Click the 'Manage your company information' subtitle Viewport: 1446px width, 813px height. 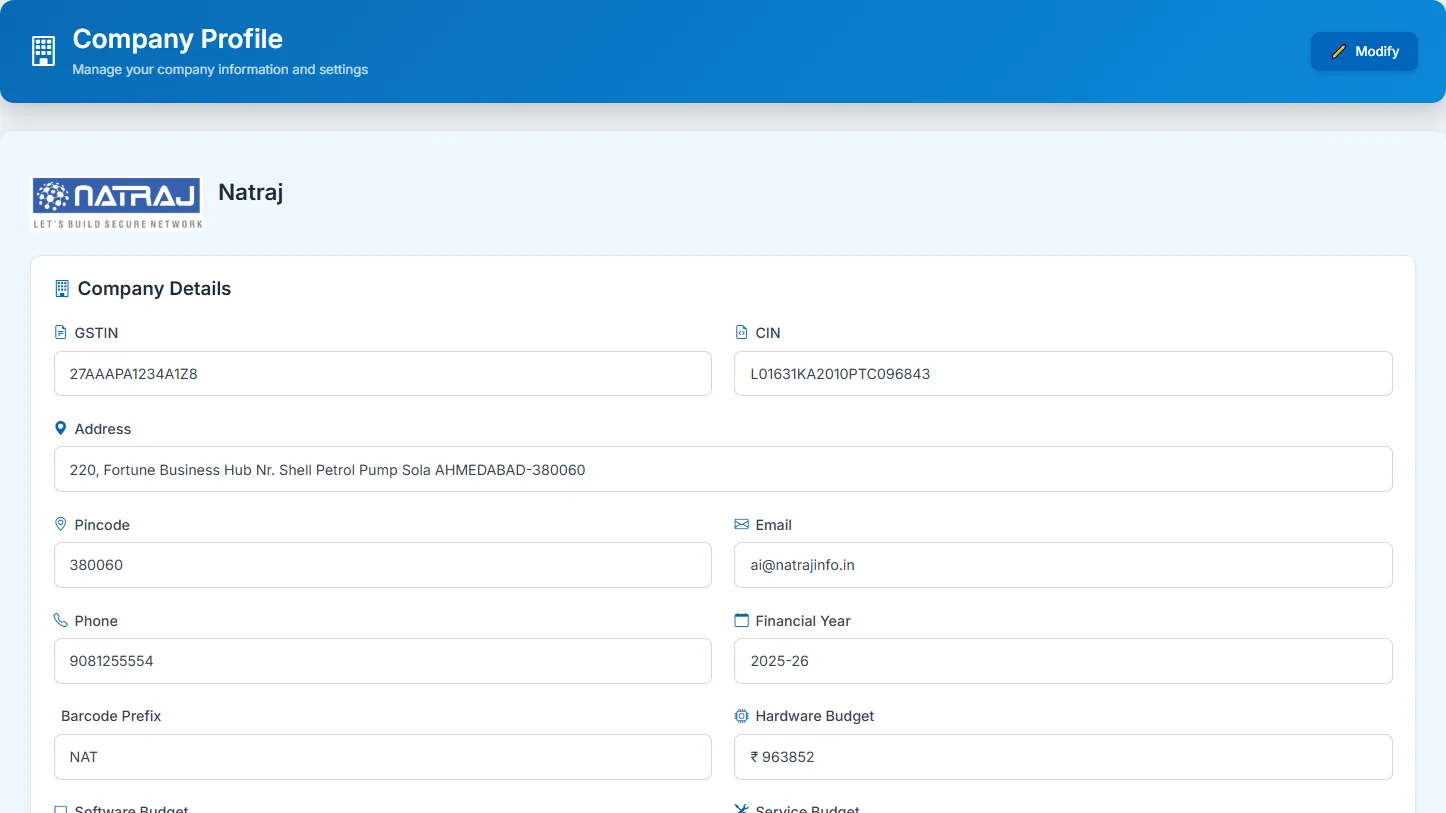point(220,70)
